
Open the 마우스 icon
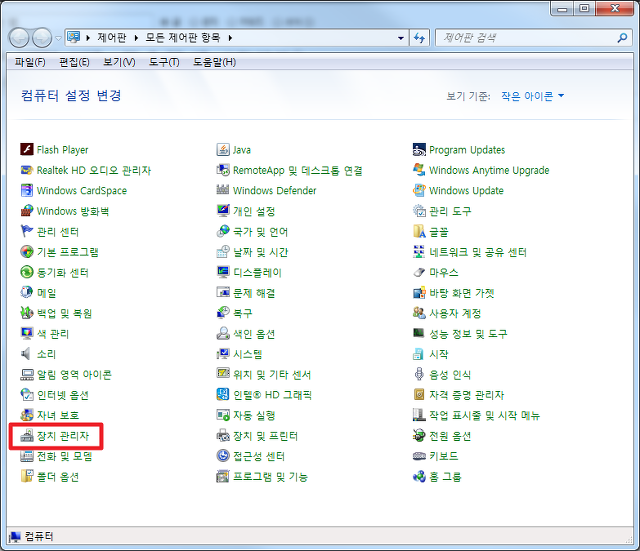419,272
